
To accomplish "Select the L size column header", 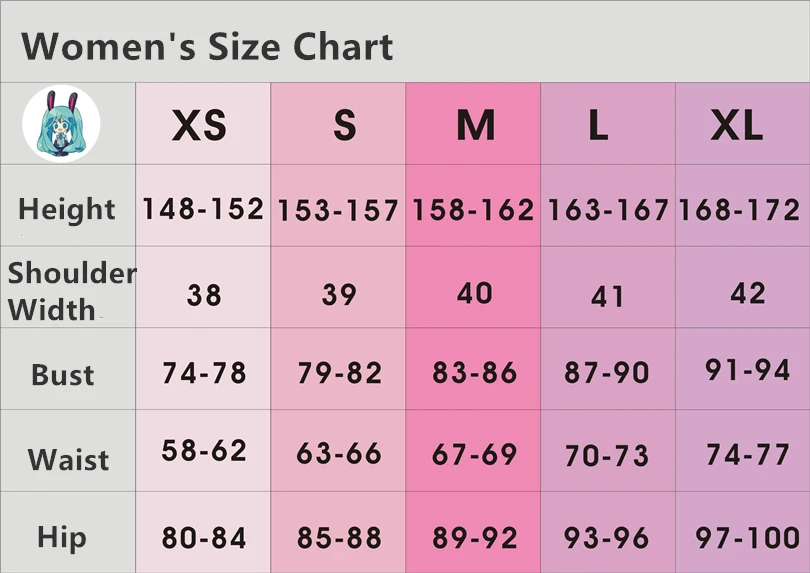I will (x=598, y=125).
